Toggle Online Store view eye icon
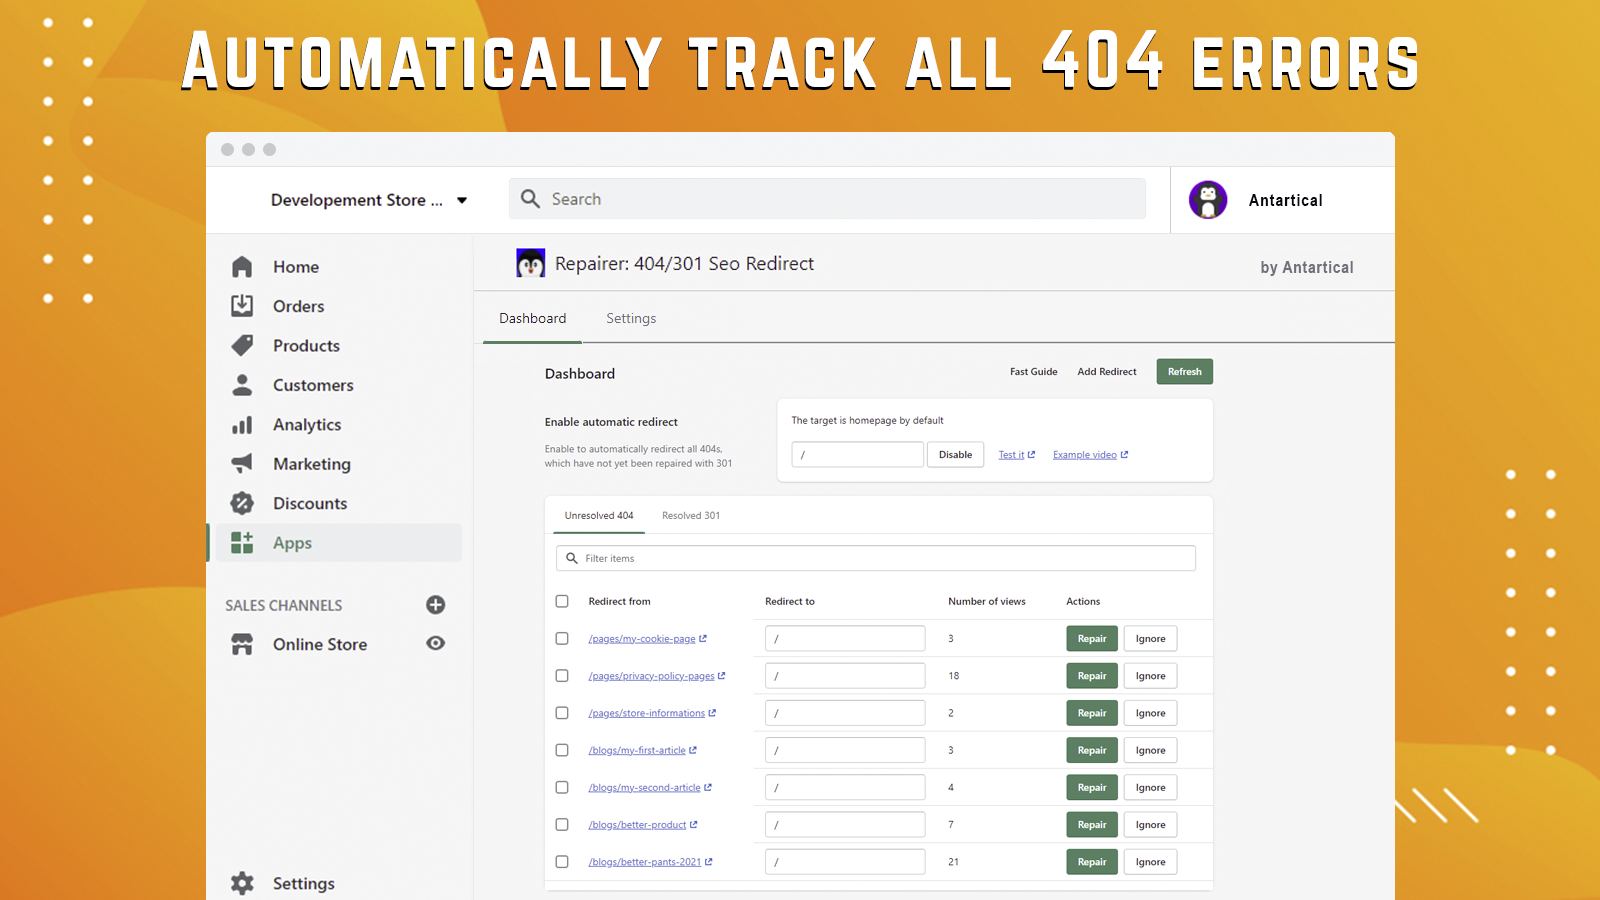Viewport: 1600px width, 900px height. click(435, 643)
